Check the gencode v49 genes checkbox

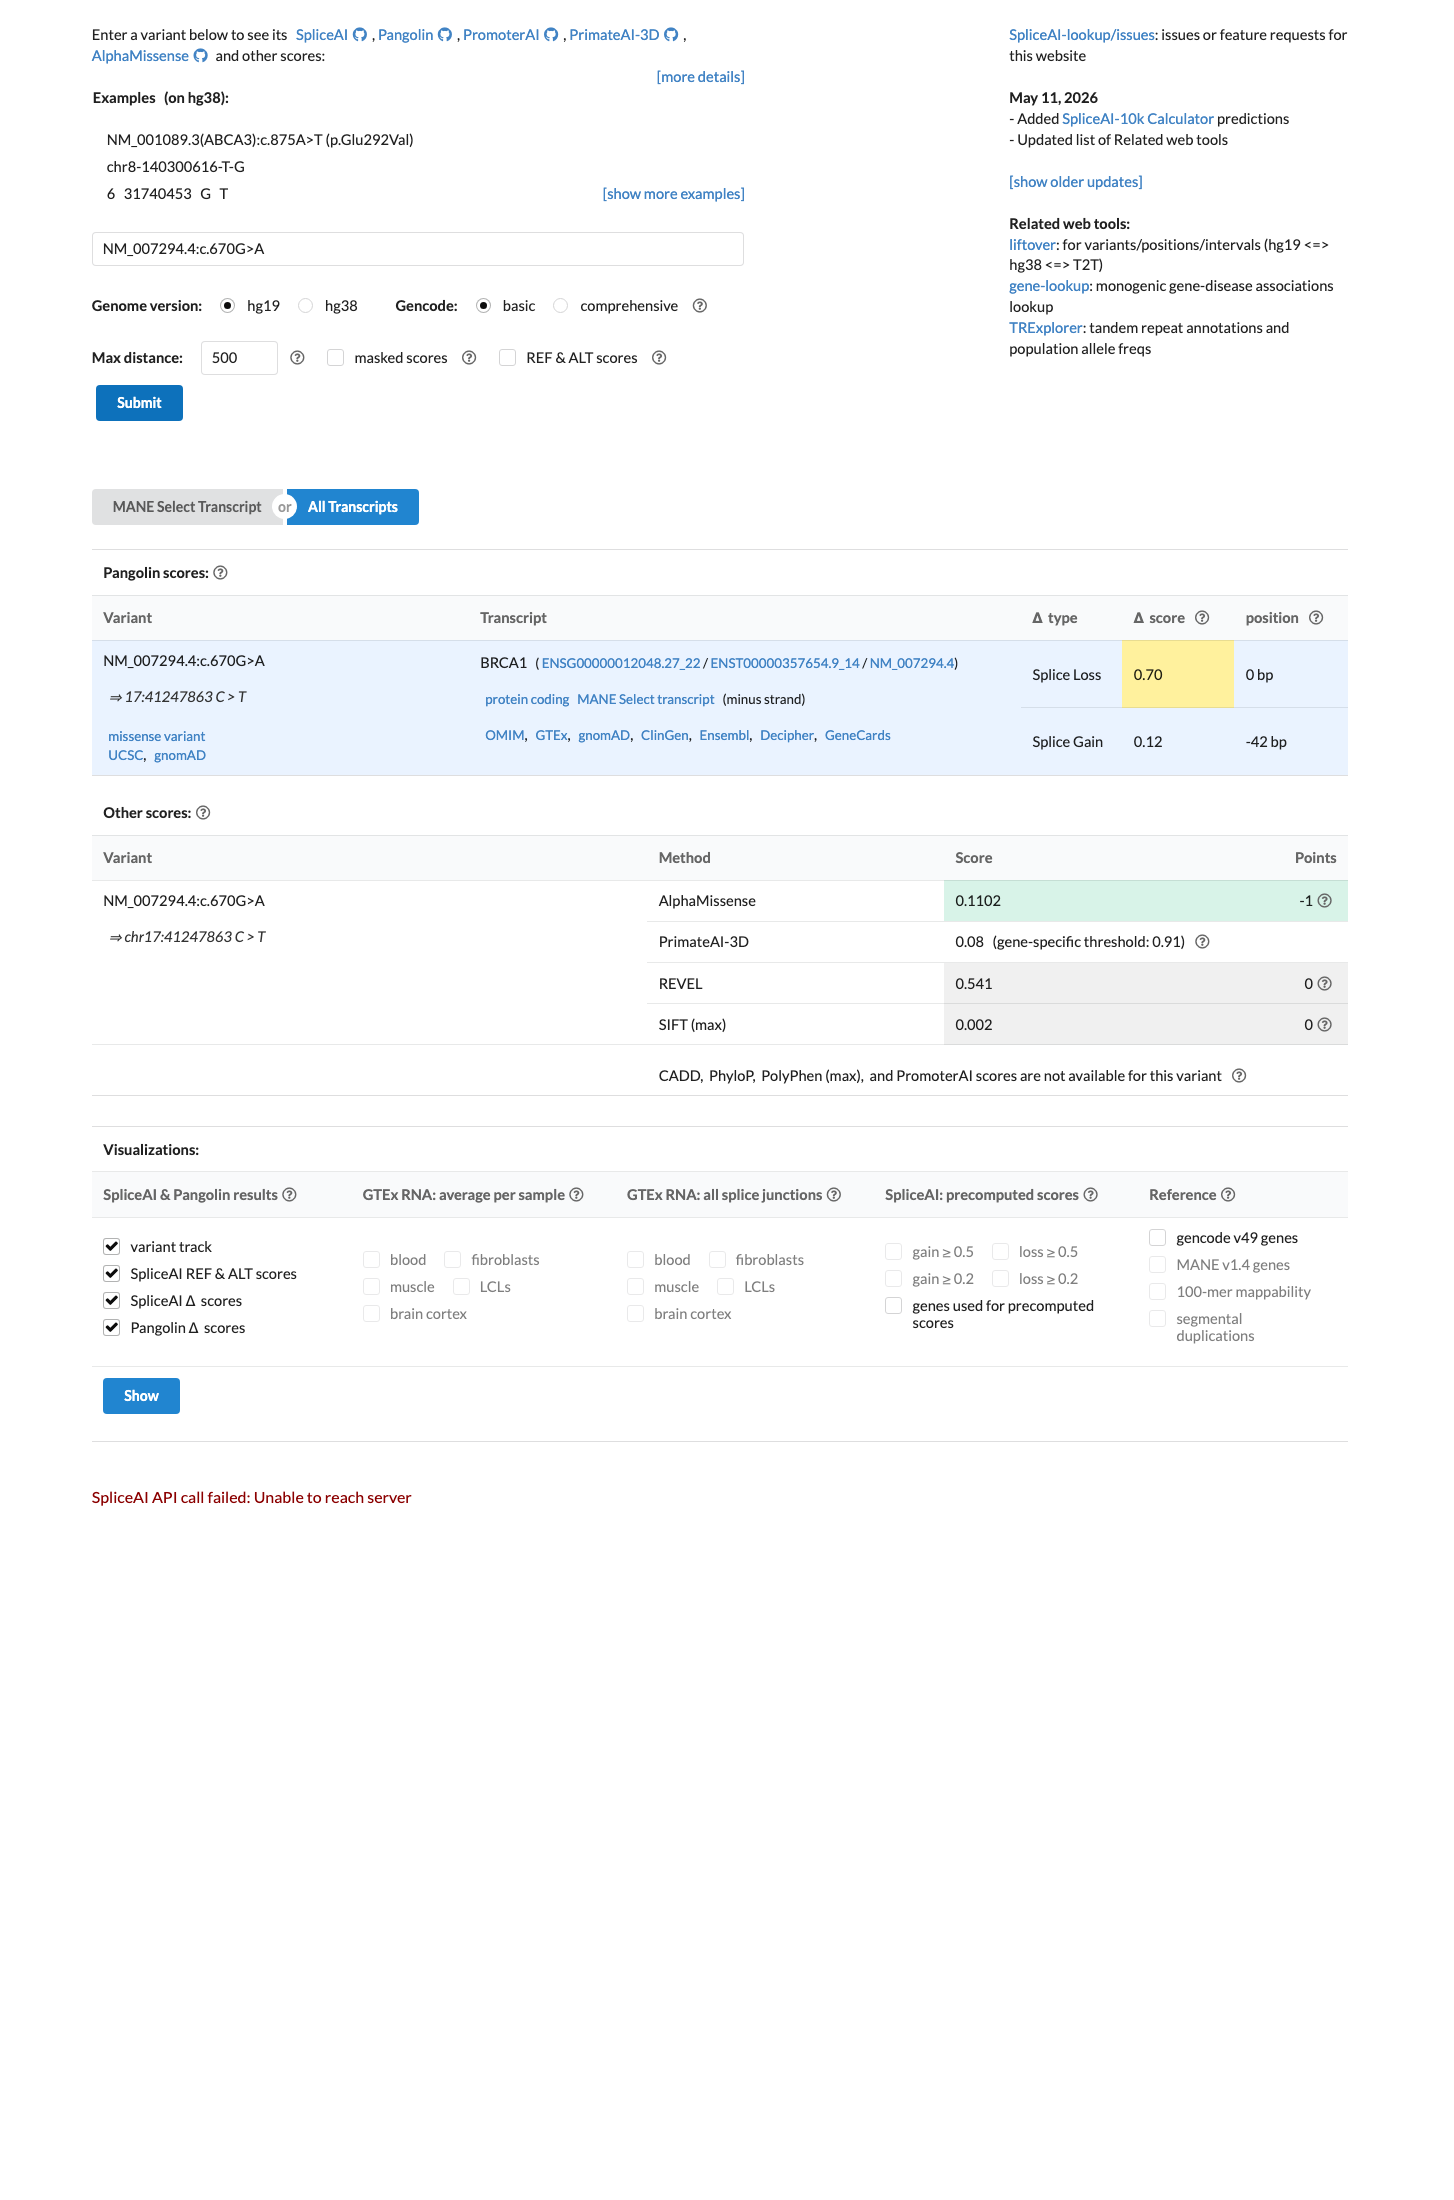(1158, 1238)
